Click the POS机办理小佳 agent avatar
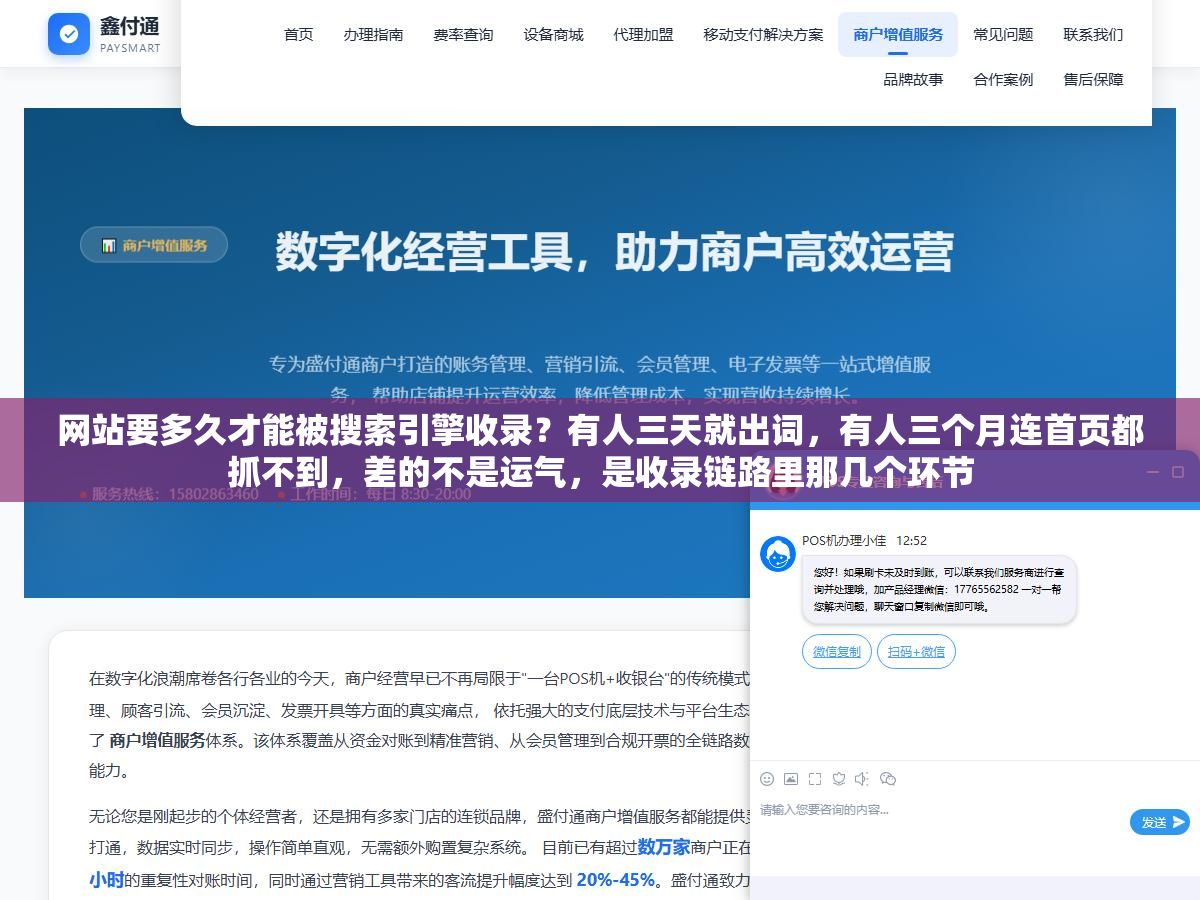Image resolution: width=1200 pixels, height=900 pixels. point(778,554)
